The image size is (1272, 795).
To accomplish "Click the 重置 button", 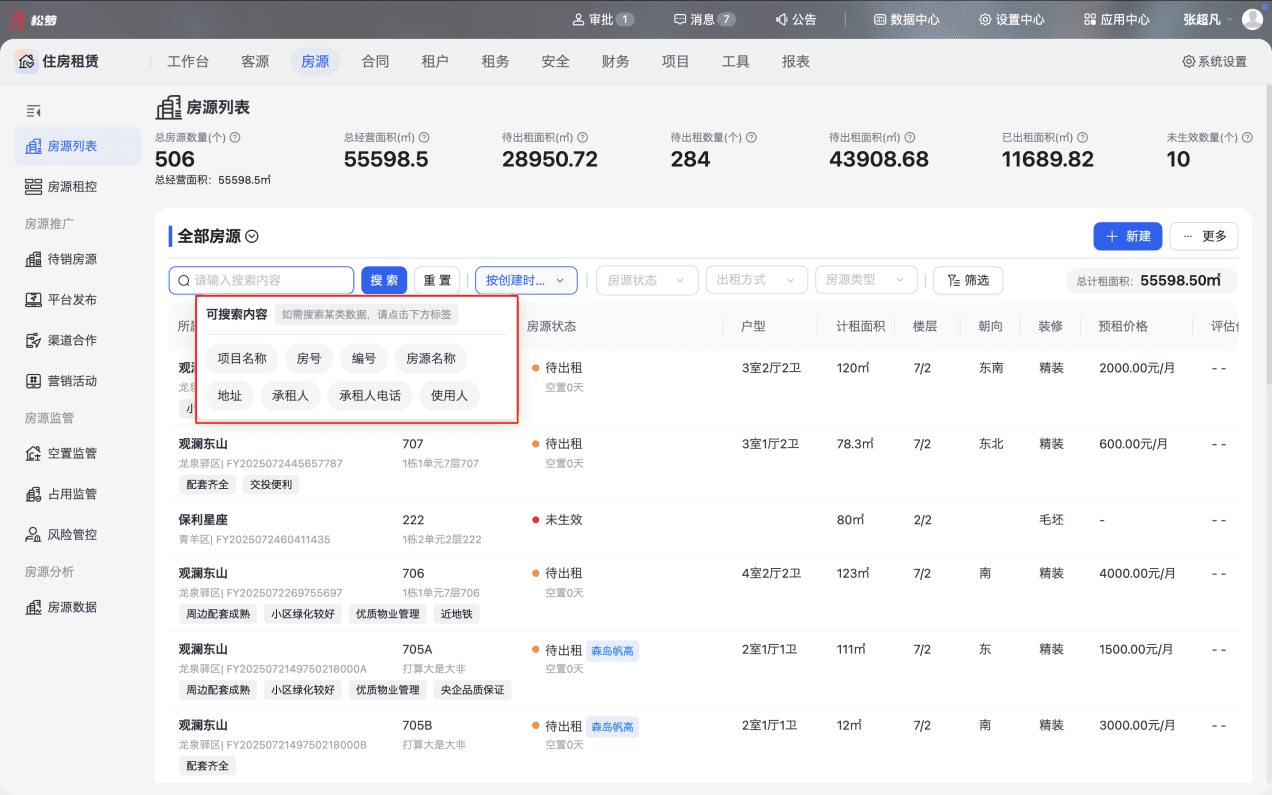I will pyautogui.click(x=437, y=281).
